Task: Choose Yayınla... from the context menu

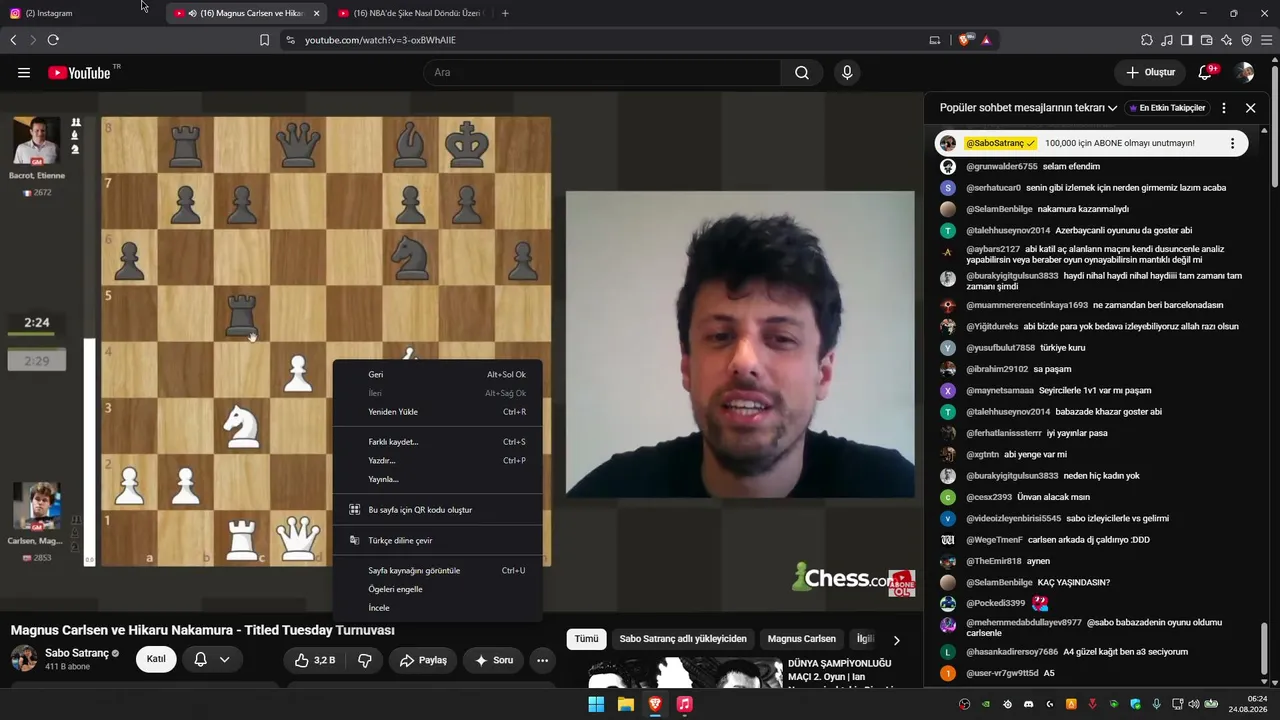Action: 438,480
